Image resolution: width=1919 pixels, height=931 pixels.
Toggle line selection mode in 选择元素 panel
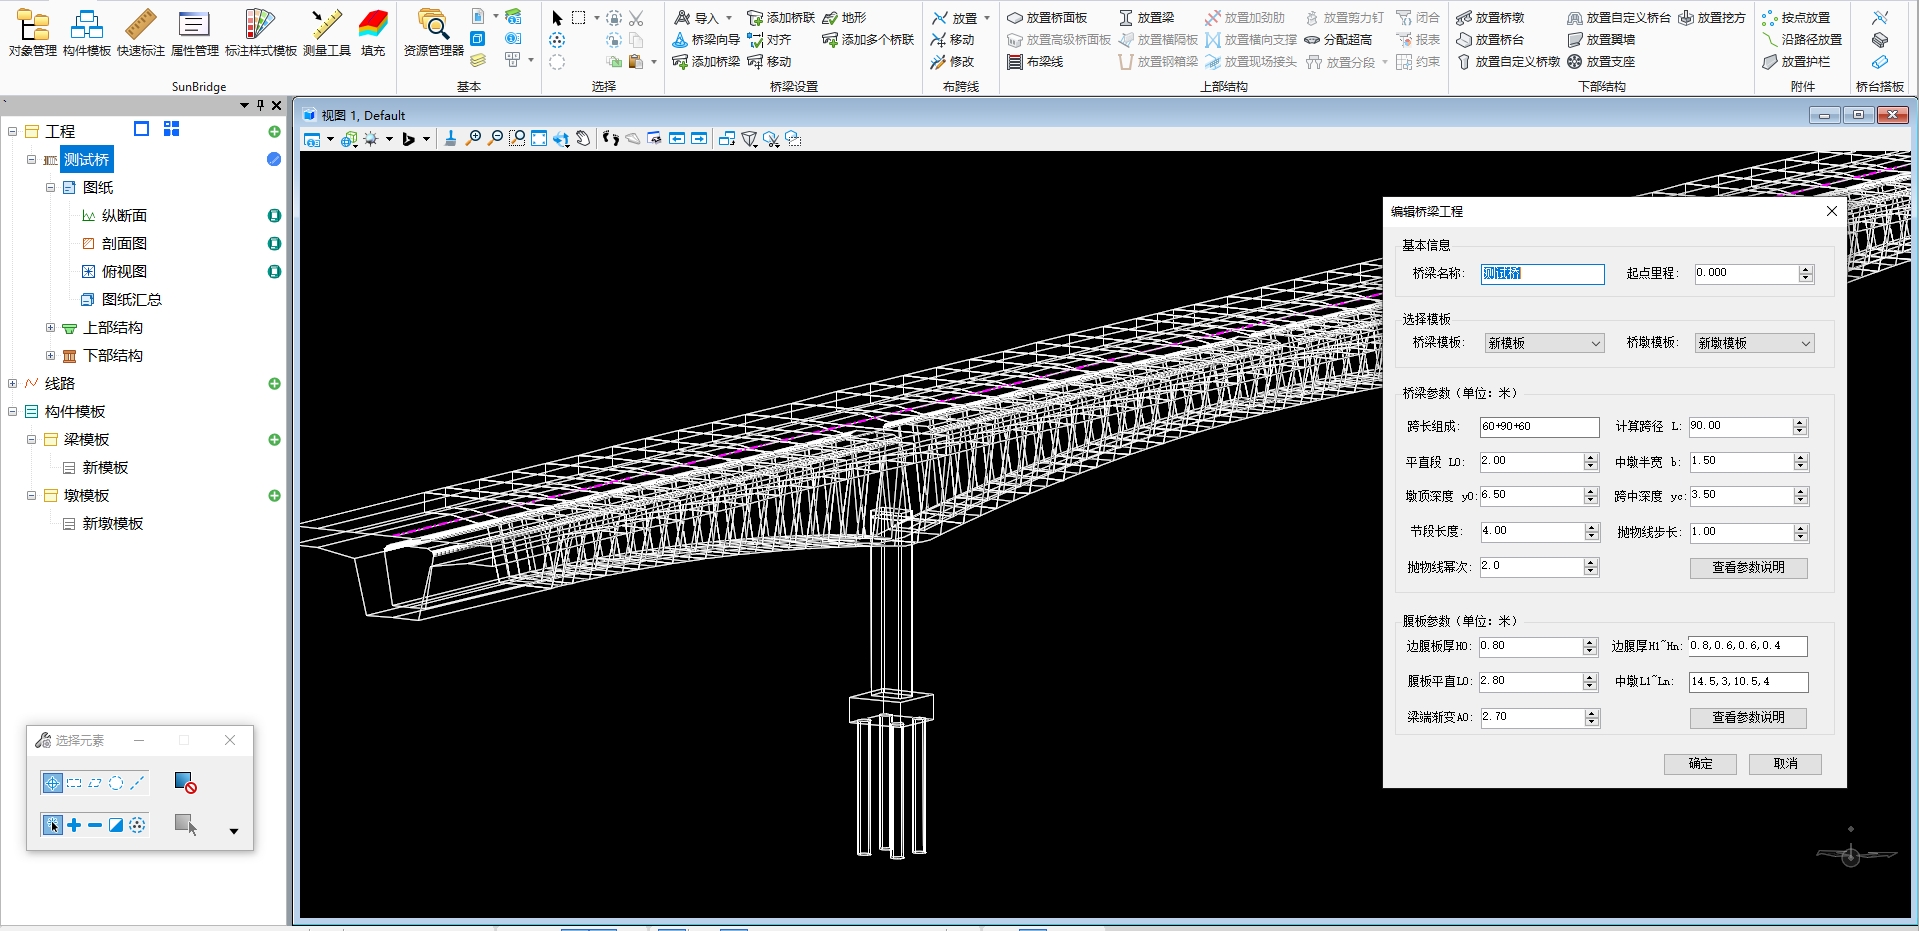click(137, 783)
